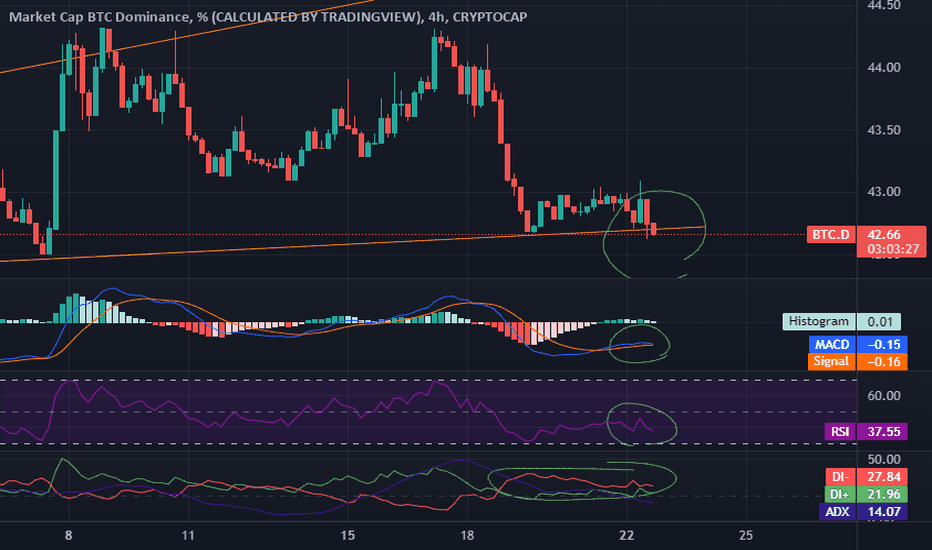Image resolution: width=932 pixels, height=550 pixels.
Task: Click the 44.00 price axis label
Action: [x=884, y=67]
